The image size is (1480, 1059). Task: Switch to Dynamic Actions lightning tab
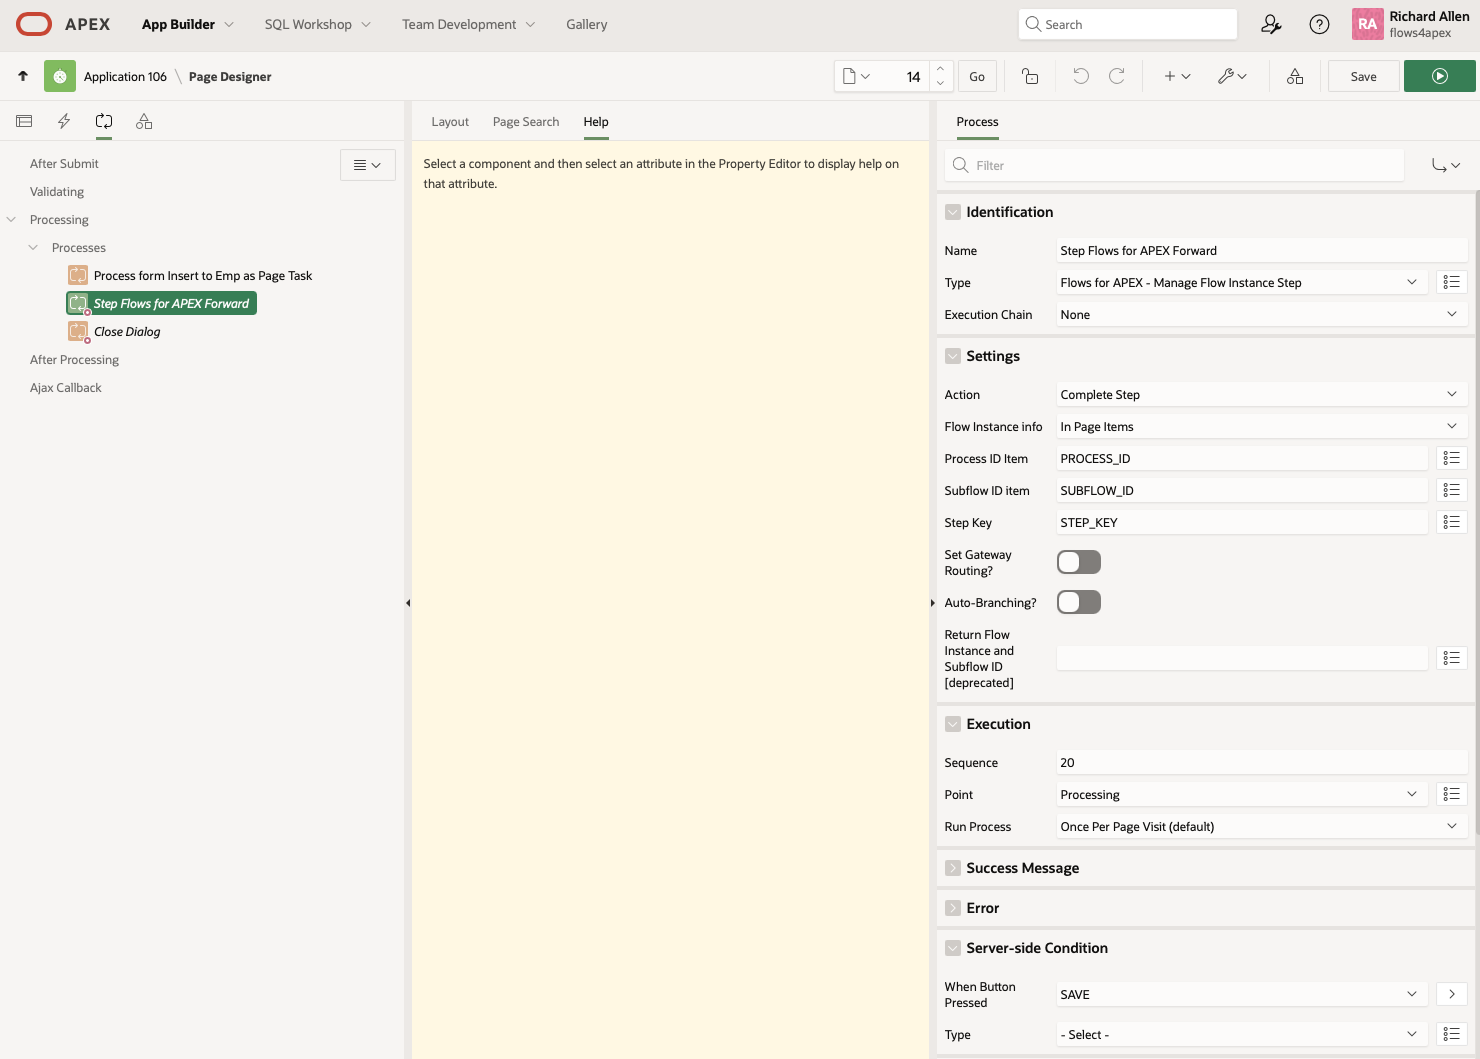pos(64,121)
